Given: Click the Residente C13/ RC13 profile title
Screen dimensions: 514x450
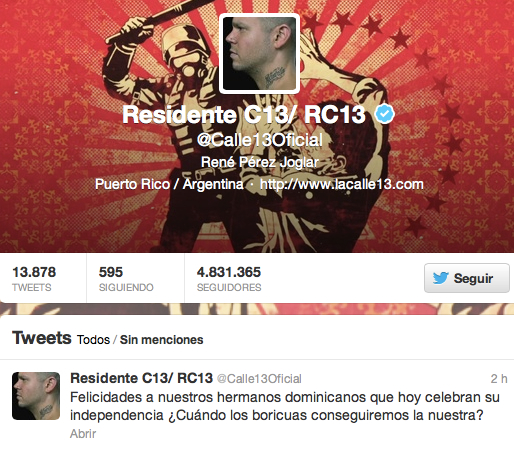Looking at the screenshot, I should point(244,115).
